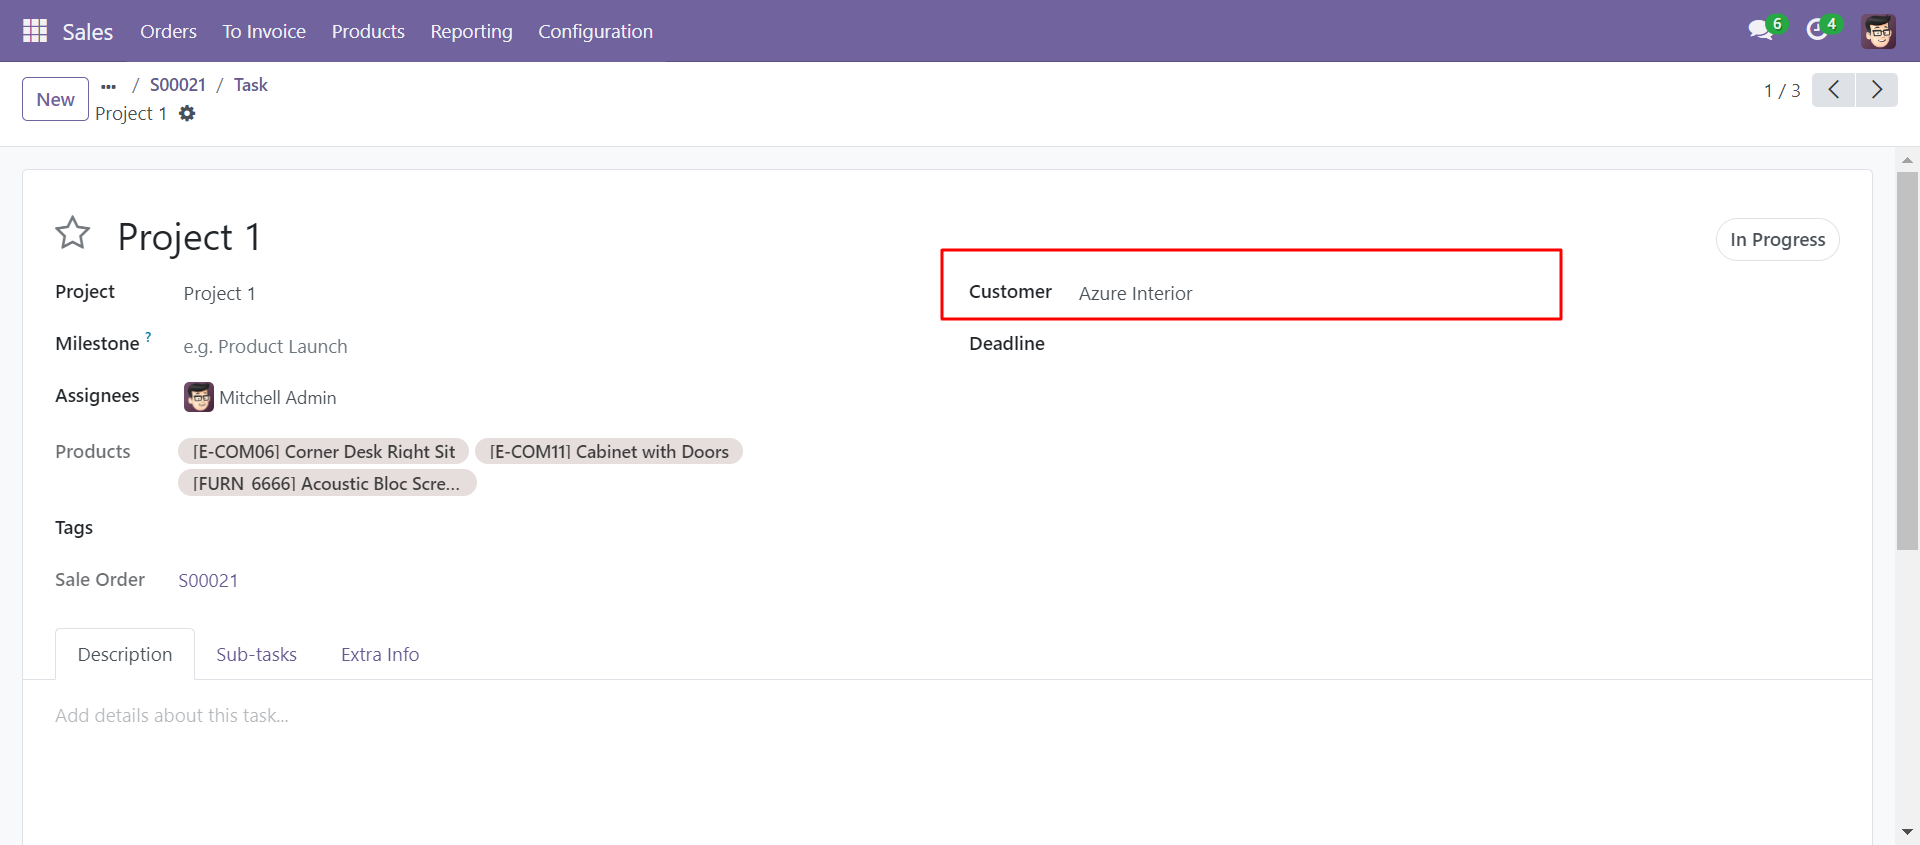Image resolution: width=1920 pixels, height=845 pixels.
Task: Click the Sales app title
Action: [x=88, y=32]
